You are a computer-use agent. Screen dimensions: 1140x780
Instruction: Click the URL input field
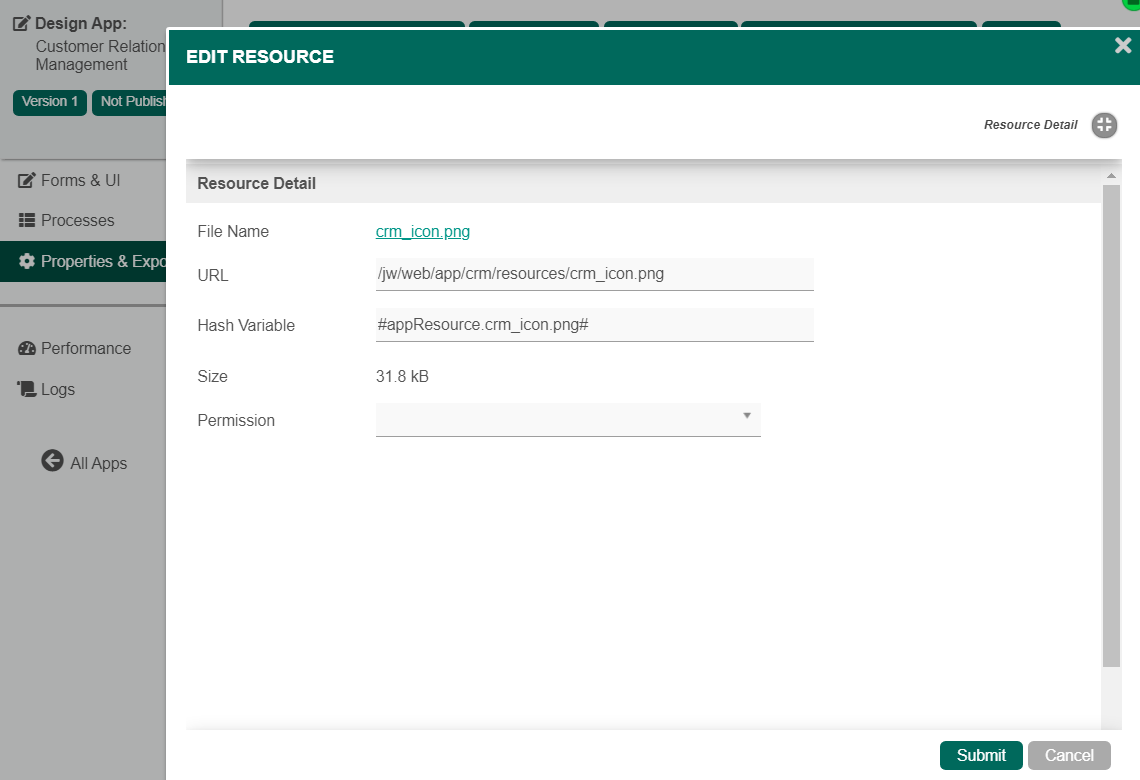click(594, 274)
